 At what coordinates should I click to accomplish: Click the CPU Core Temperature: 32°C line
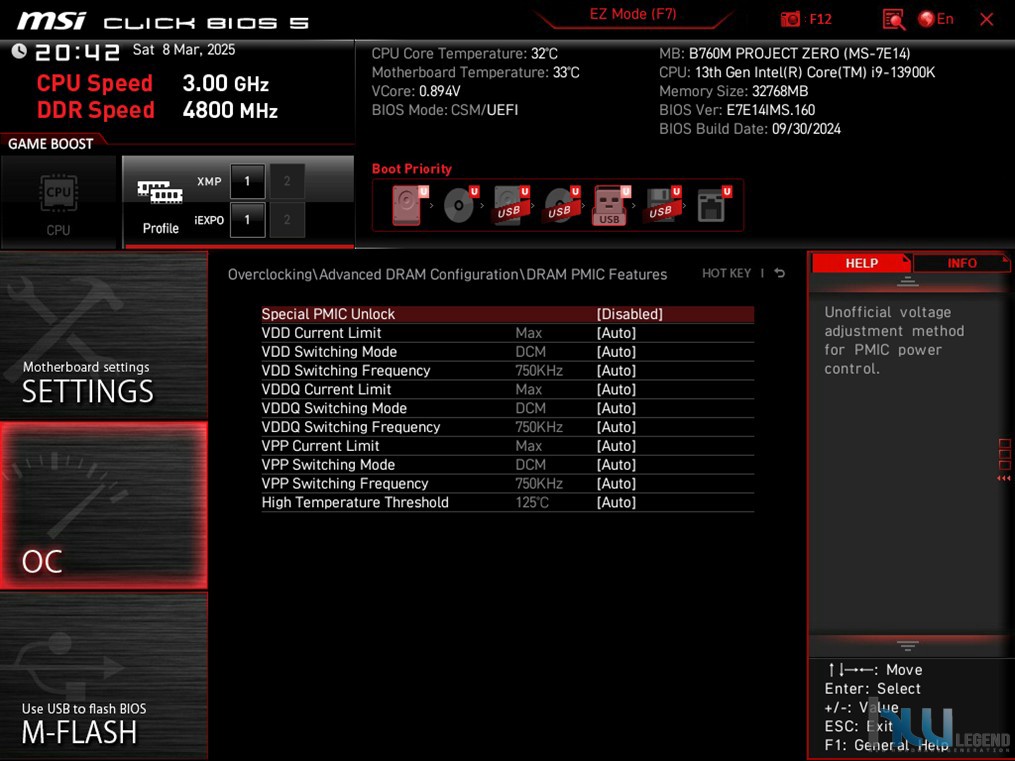point(464,53)
